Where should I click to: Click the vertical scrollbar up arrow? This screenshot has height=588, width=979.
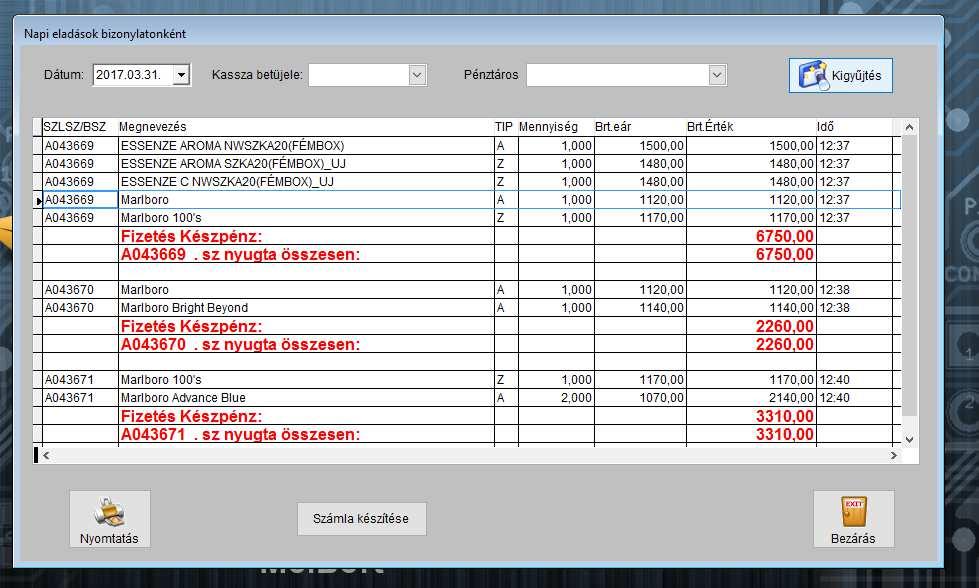pos(910,127)
